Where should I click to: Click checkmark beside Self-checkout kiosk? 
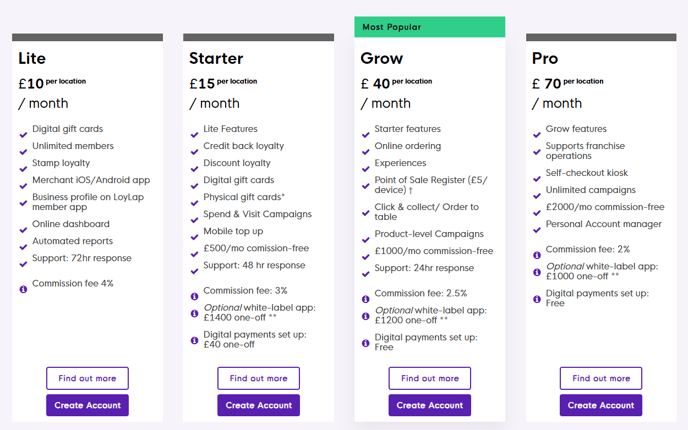[x=537, y=179]
